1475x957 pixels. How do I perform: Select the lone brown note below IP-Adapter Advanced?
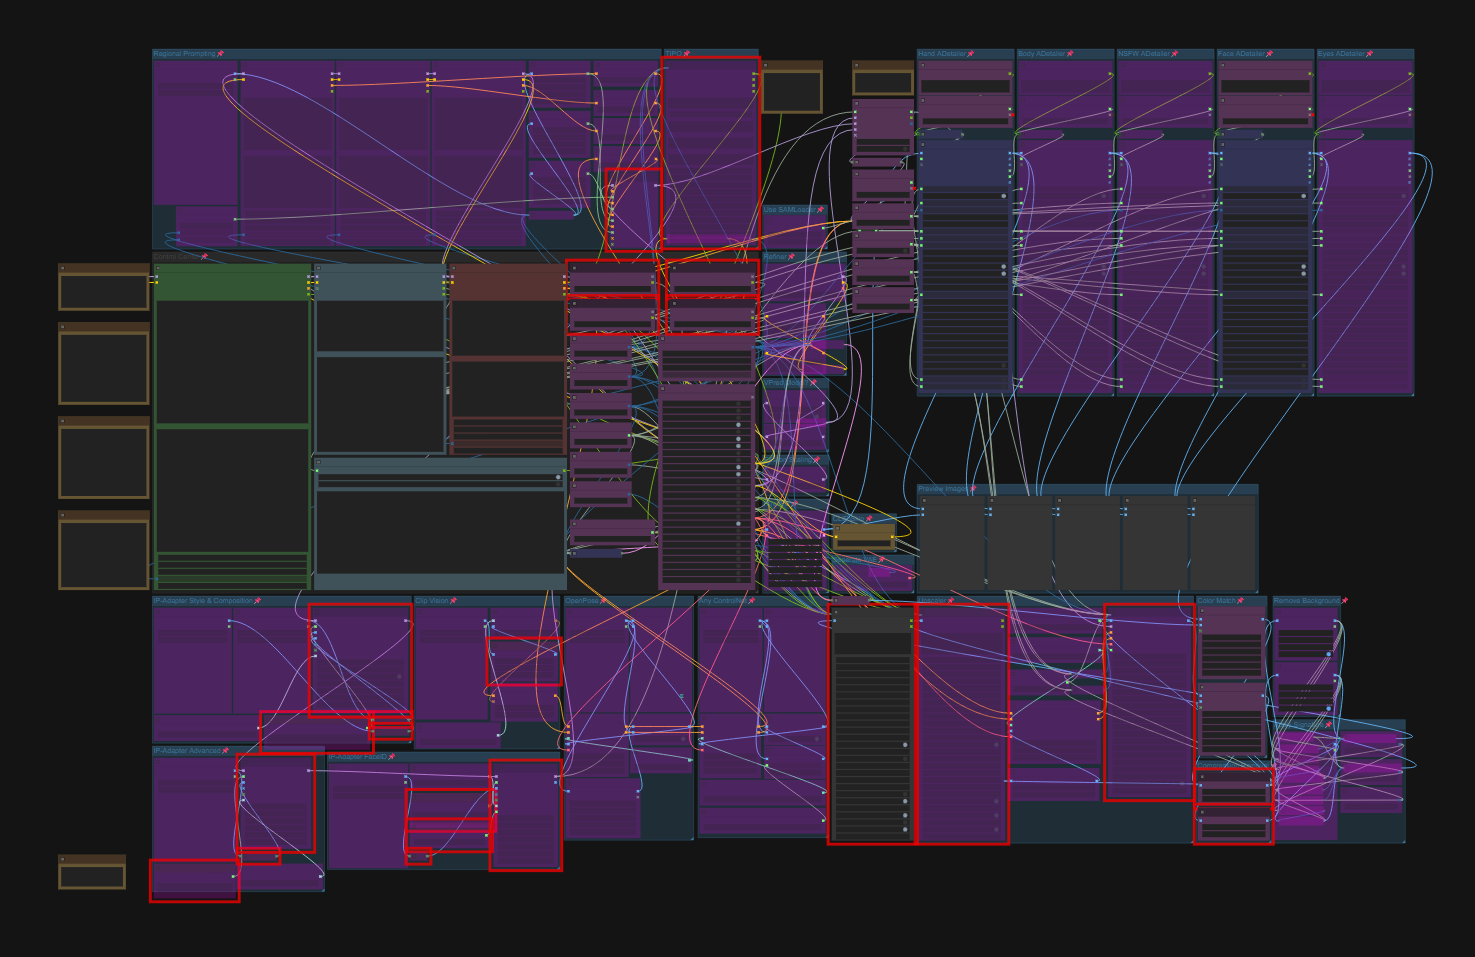(92, 872)
